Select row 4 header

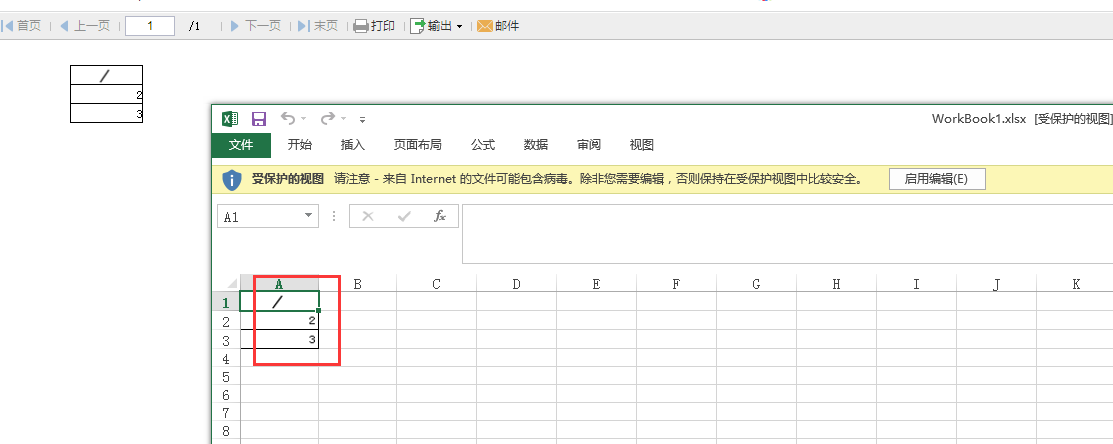[x=226, y=358]
